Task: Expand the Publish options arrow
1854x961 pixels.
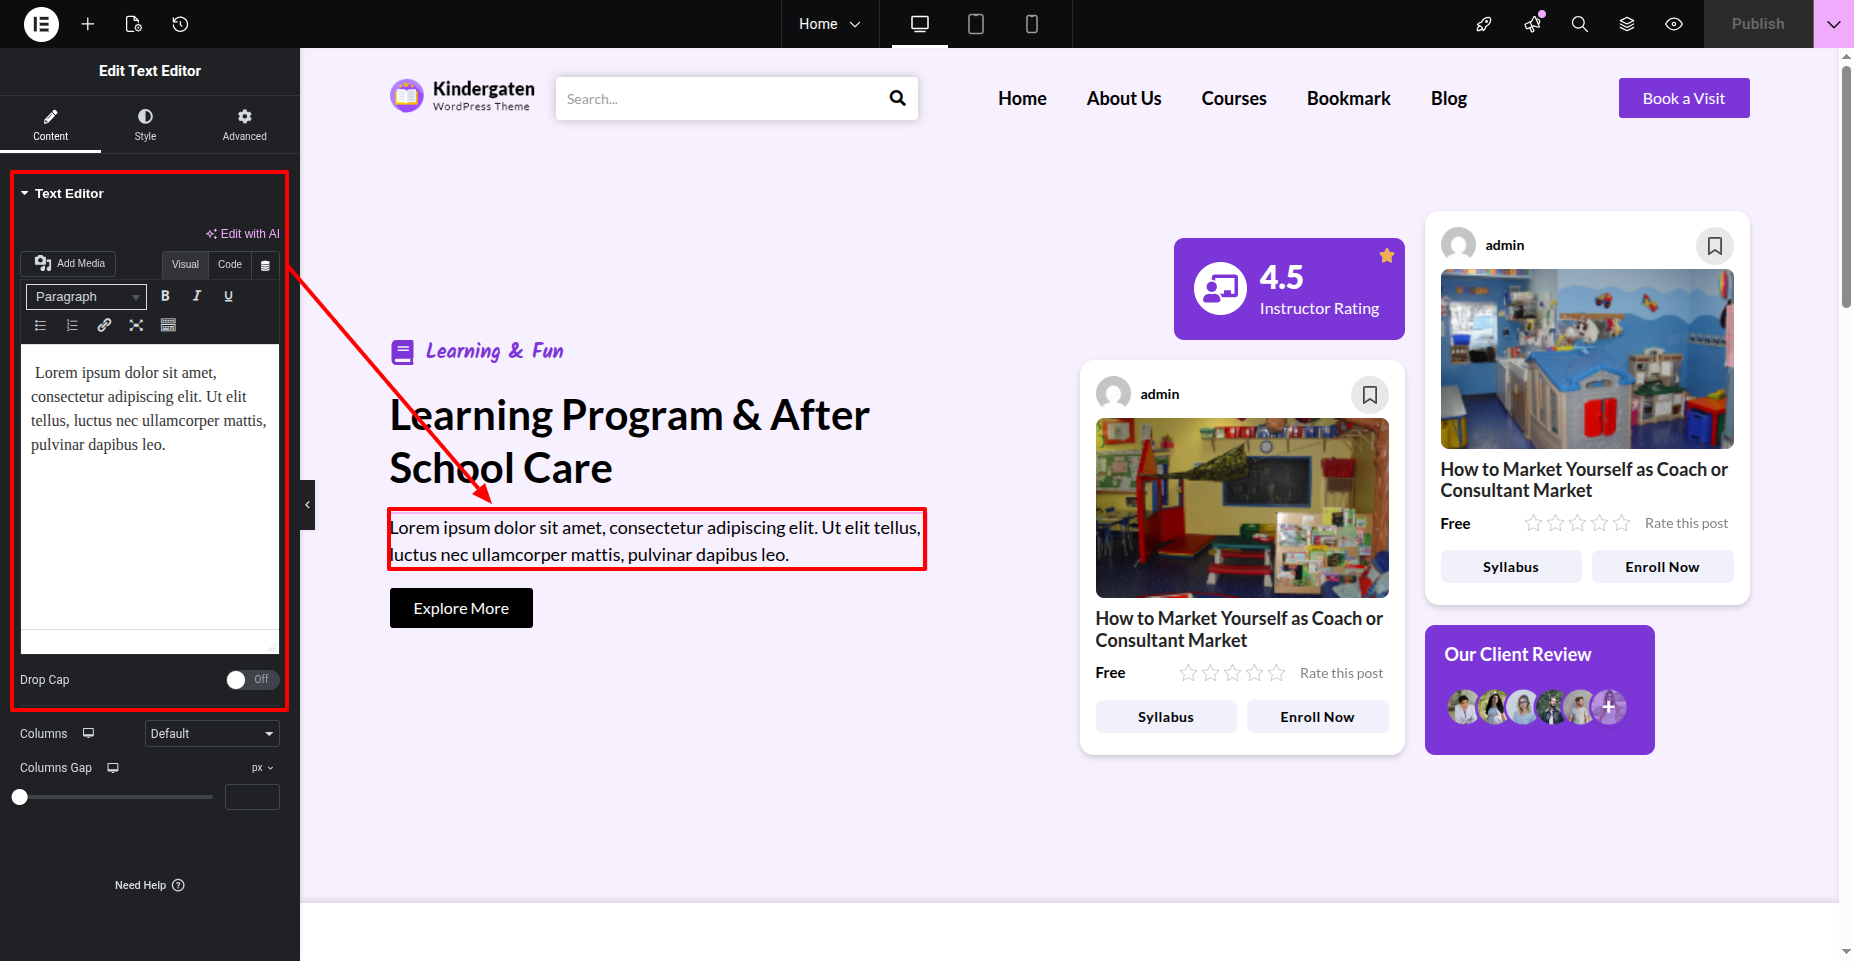Action: pos(1833,24)
